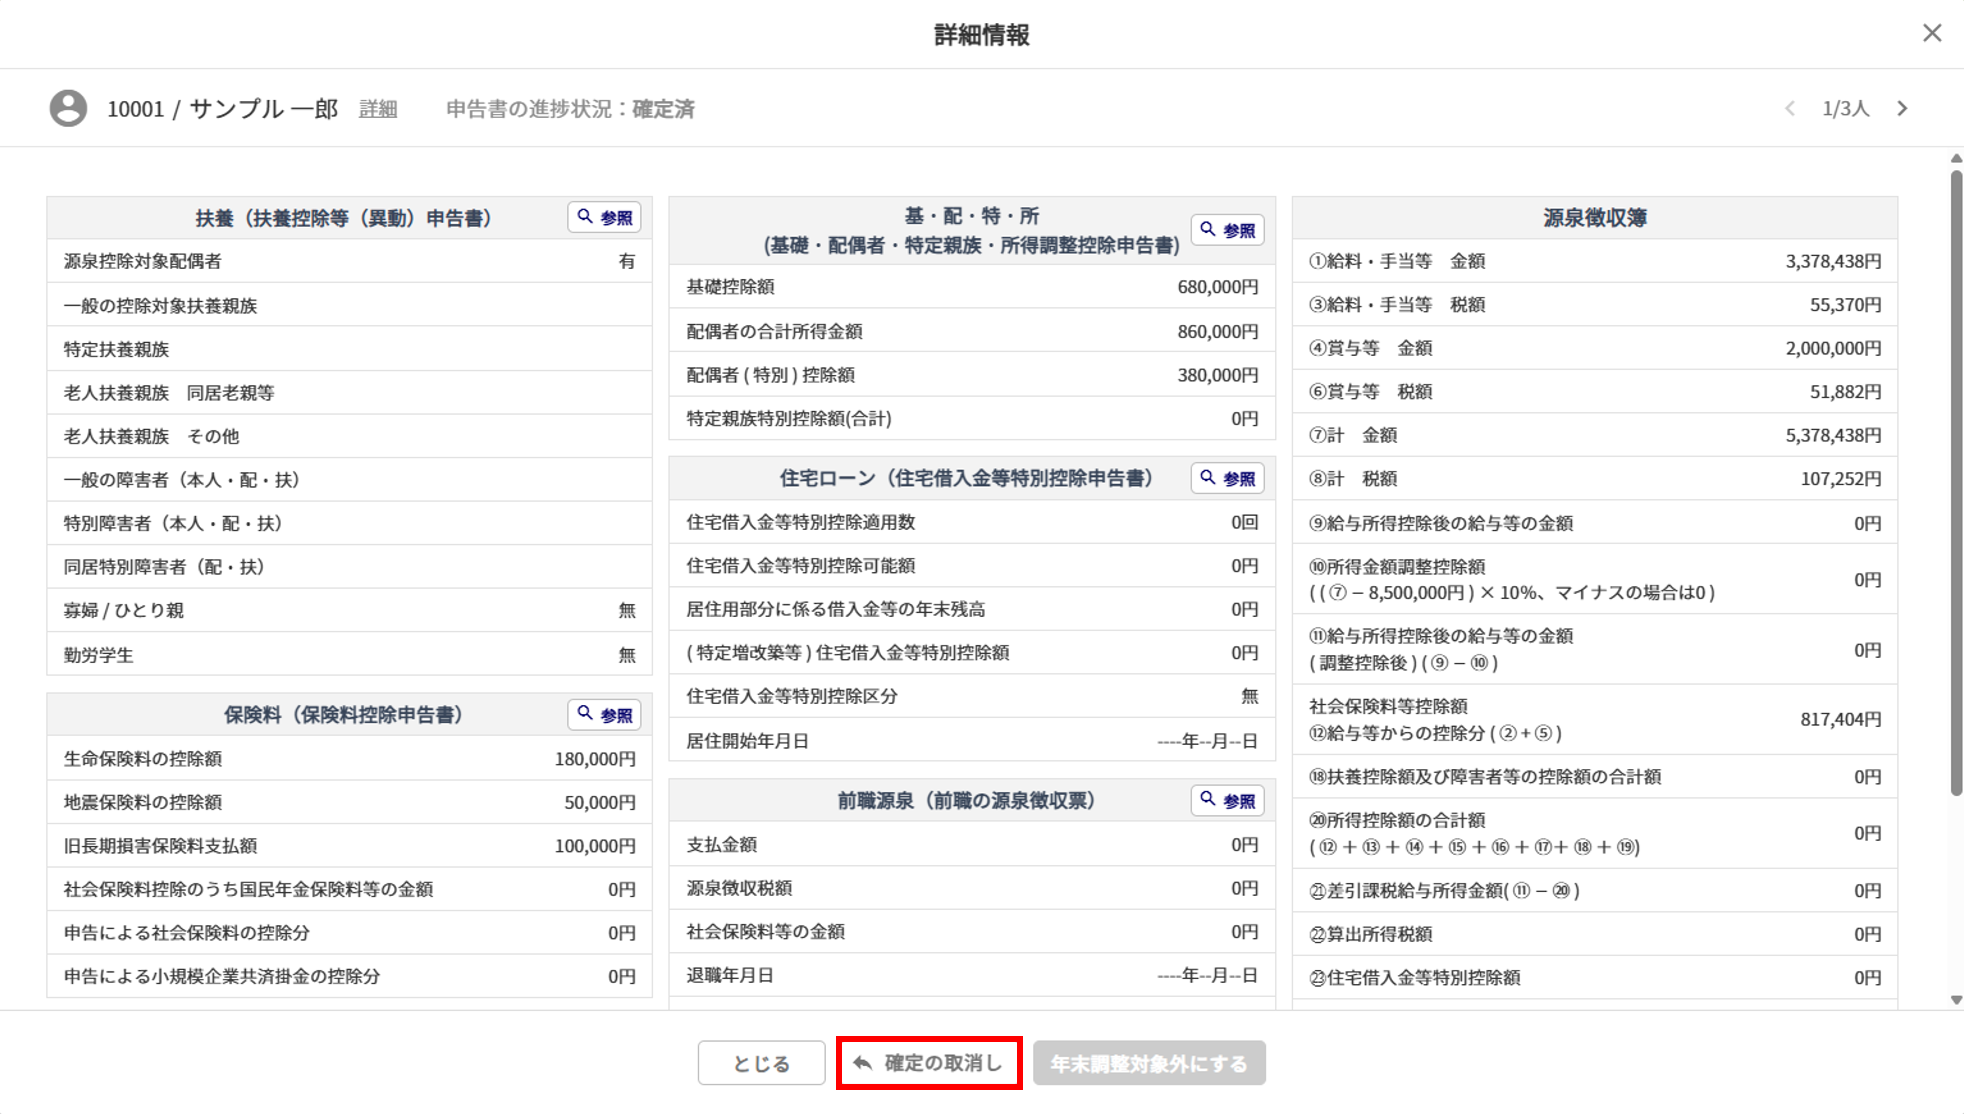Screen dimensions: 1964x1114
Task: Click the 1/3人 page counter
Action: pyautogui.click(x=1845, y=108)
